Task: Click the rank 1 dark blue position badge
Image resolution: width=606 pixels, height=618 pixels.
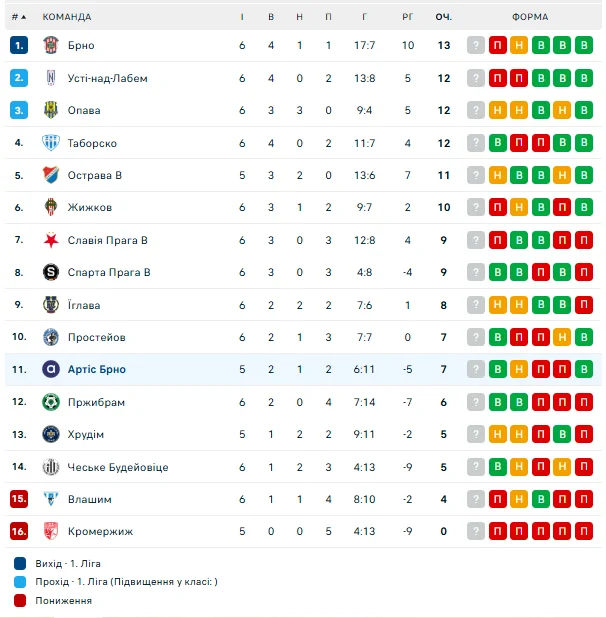Action: [19, 45]
